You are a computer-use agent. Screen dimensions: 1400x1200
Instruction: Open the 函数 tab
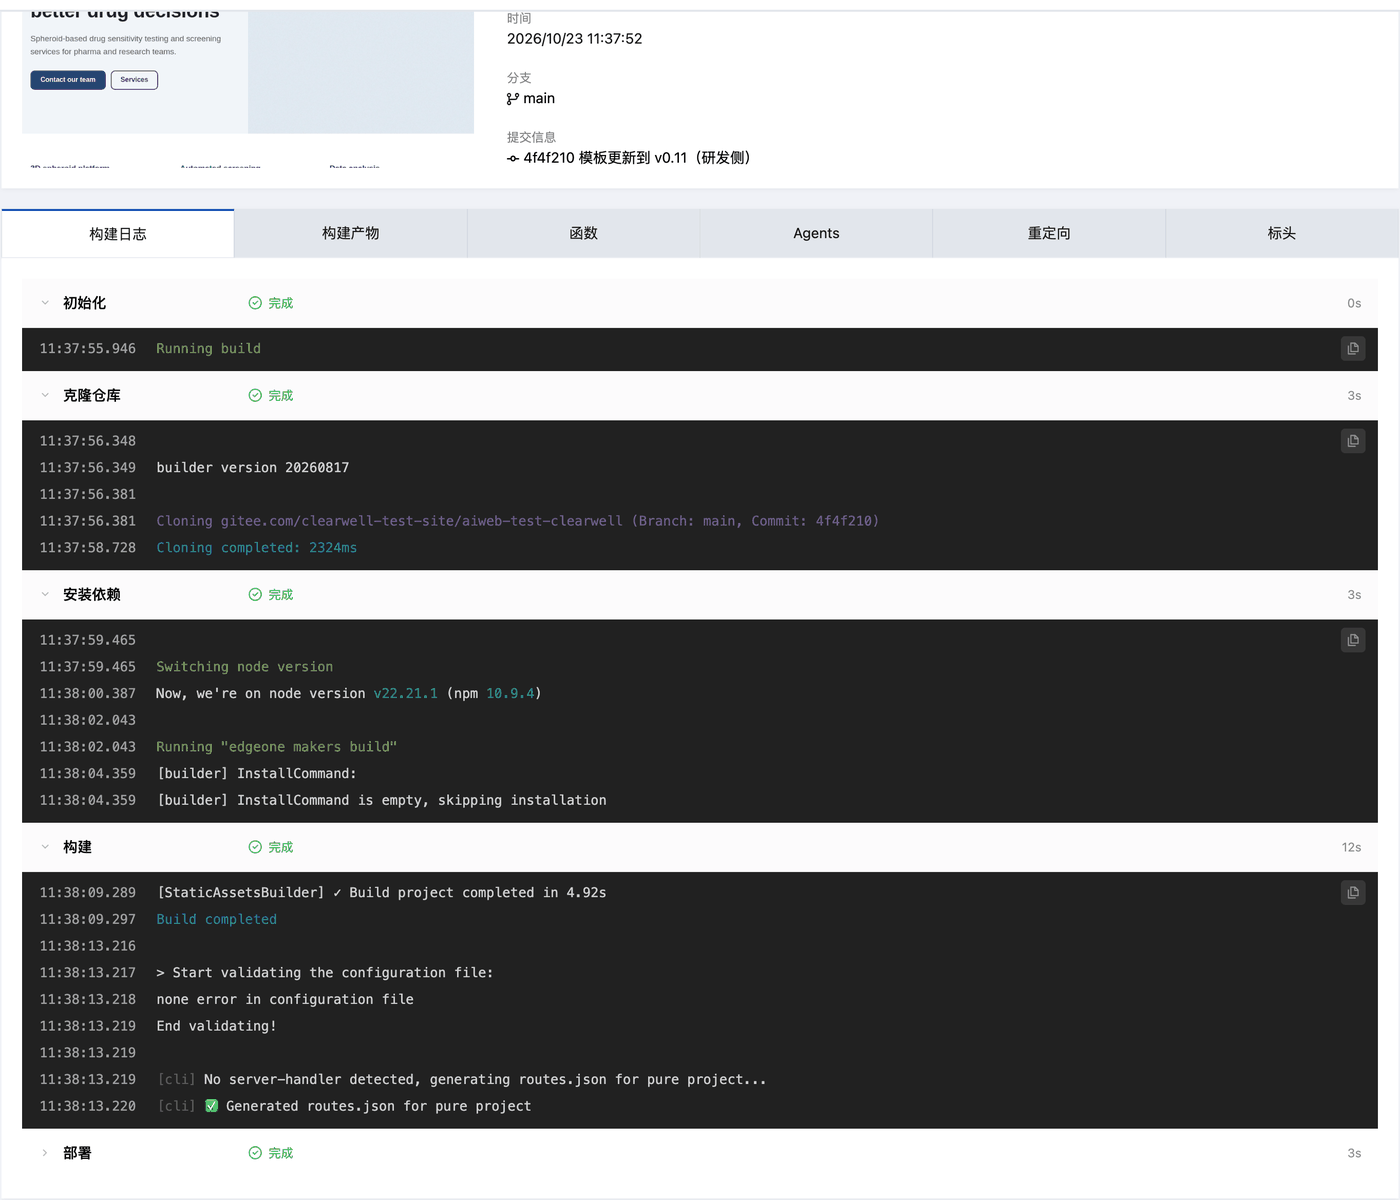click(x=584, y=233)
